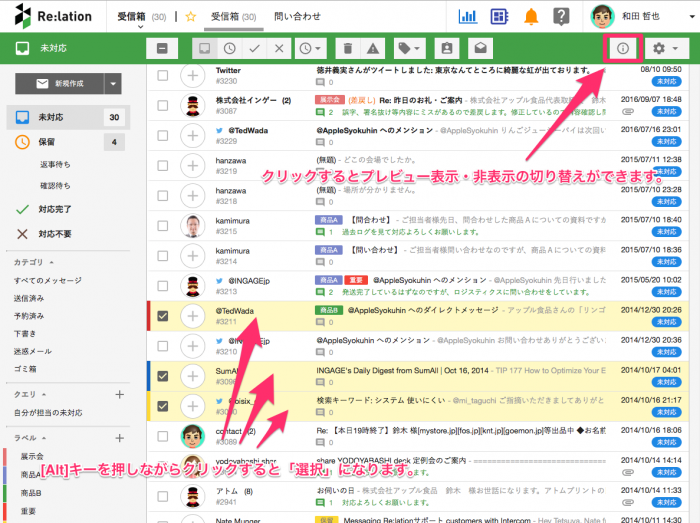Check the checkbox for the Twitter message

pos(163,76)
